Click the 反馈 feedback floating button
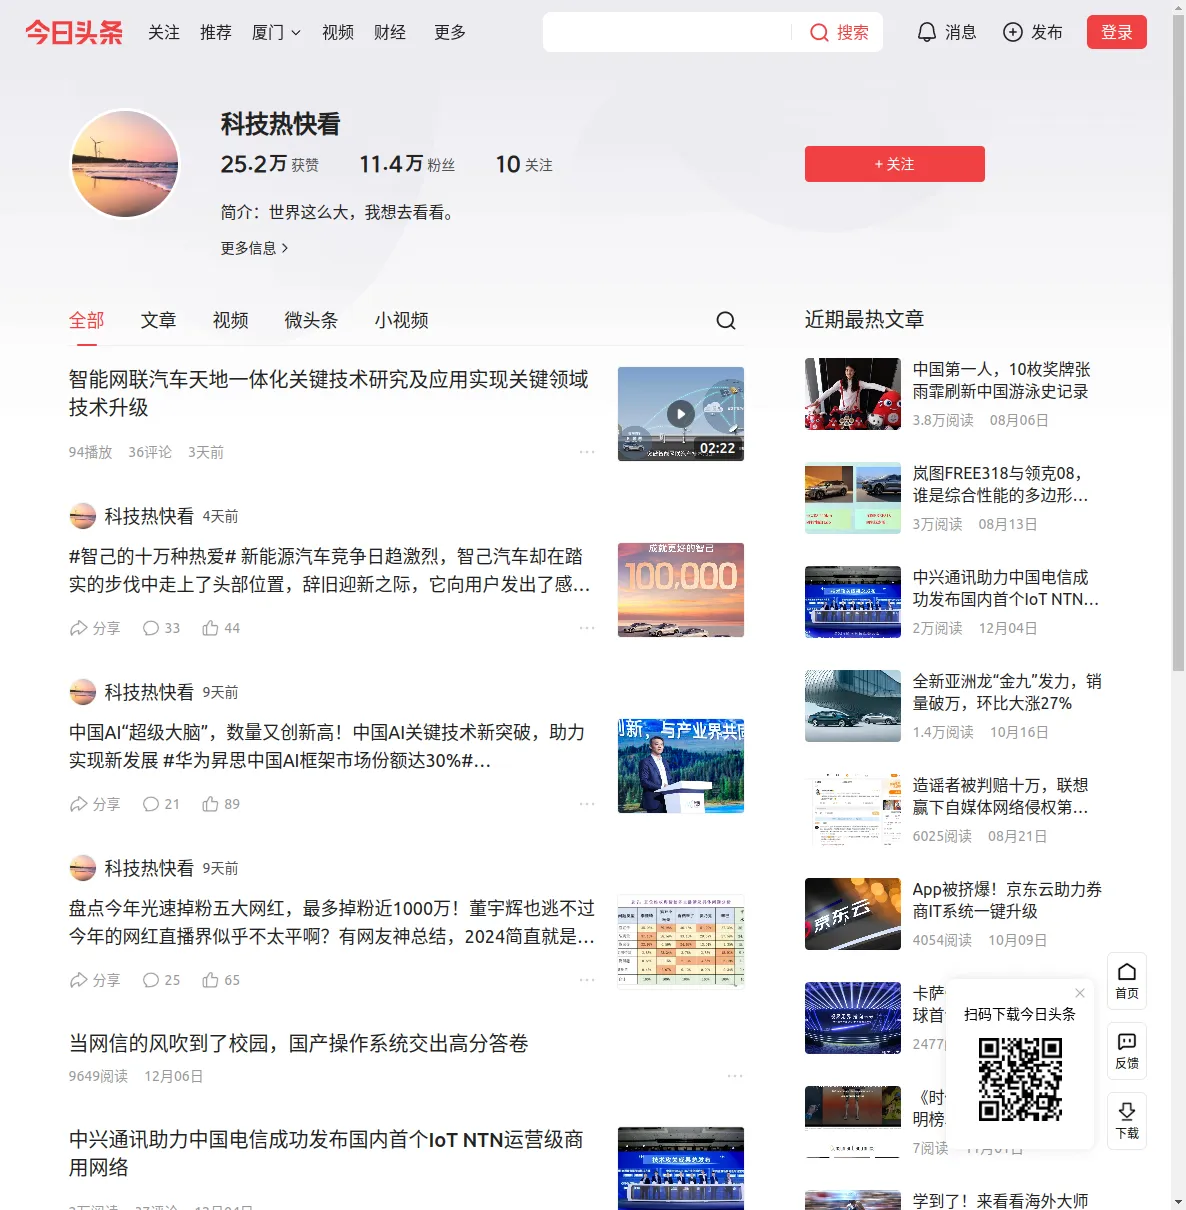This screenshot has height=1210, width=1186. [1127, 1051]
